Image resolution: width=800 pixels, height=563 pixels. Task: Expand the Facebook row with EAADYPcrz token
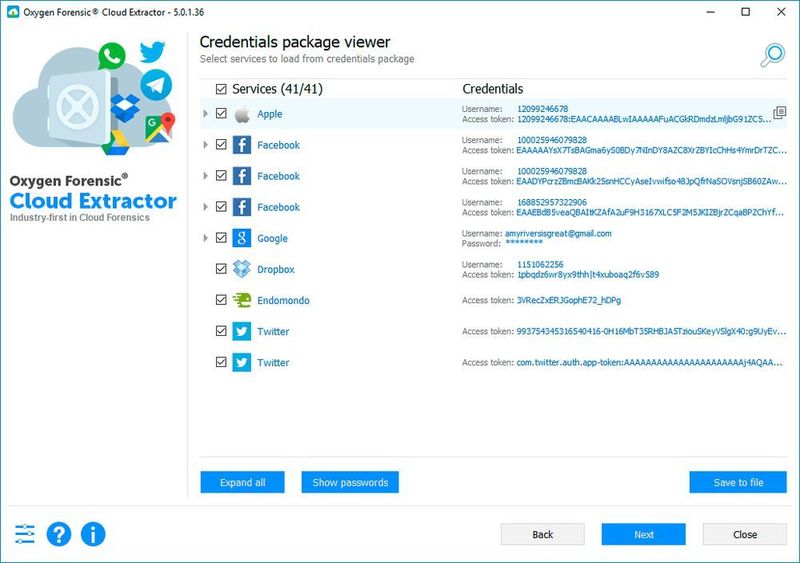pos(205,176)
